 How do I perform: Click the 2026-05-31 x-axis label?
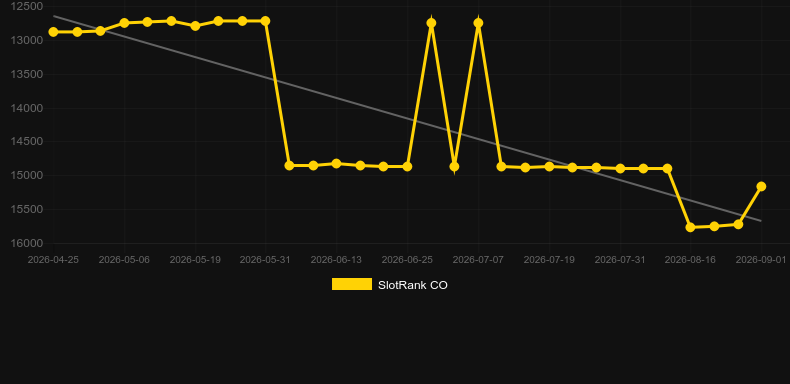(x=266, y=260)
